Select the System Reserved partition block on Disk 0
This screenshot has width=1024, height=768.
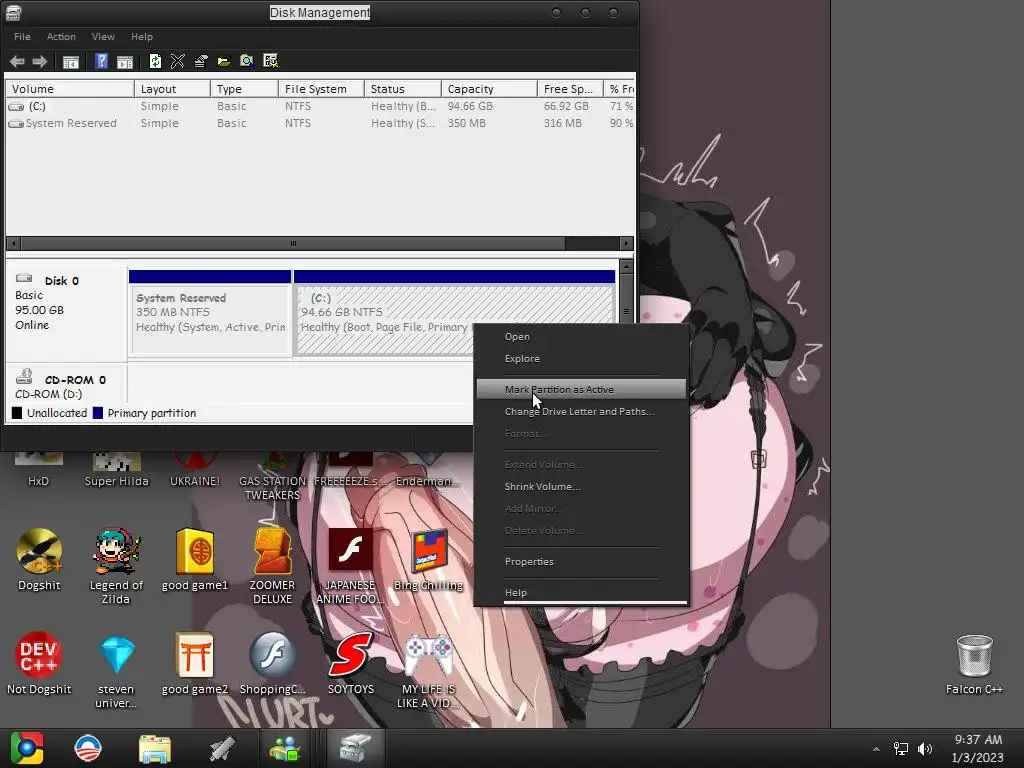[x=210, y=313]
